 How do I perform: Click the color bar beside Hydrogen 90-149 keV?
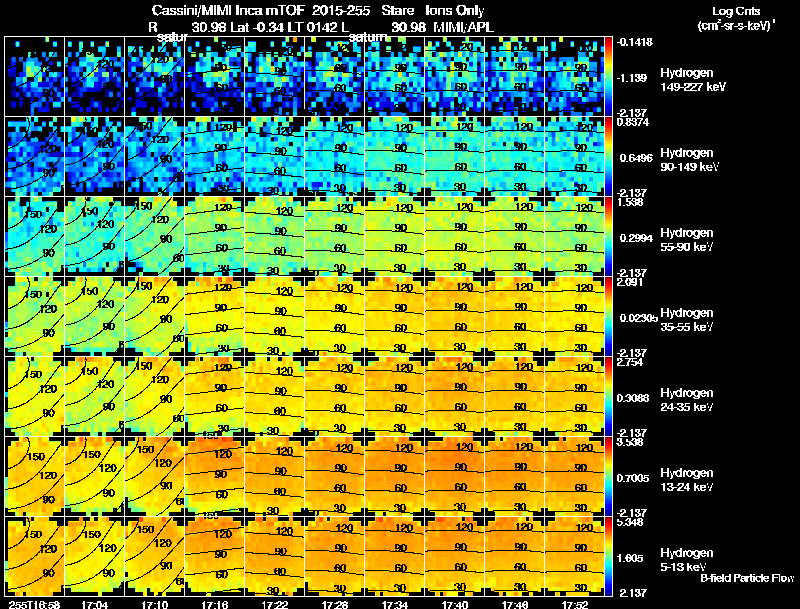(608, 156)
